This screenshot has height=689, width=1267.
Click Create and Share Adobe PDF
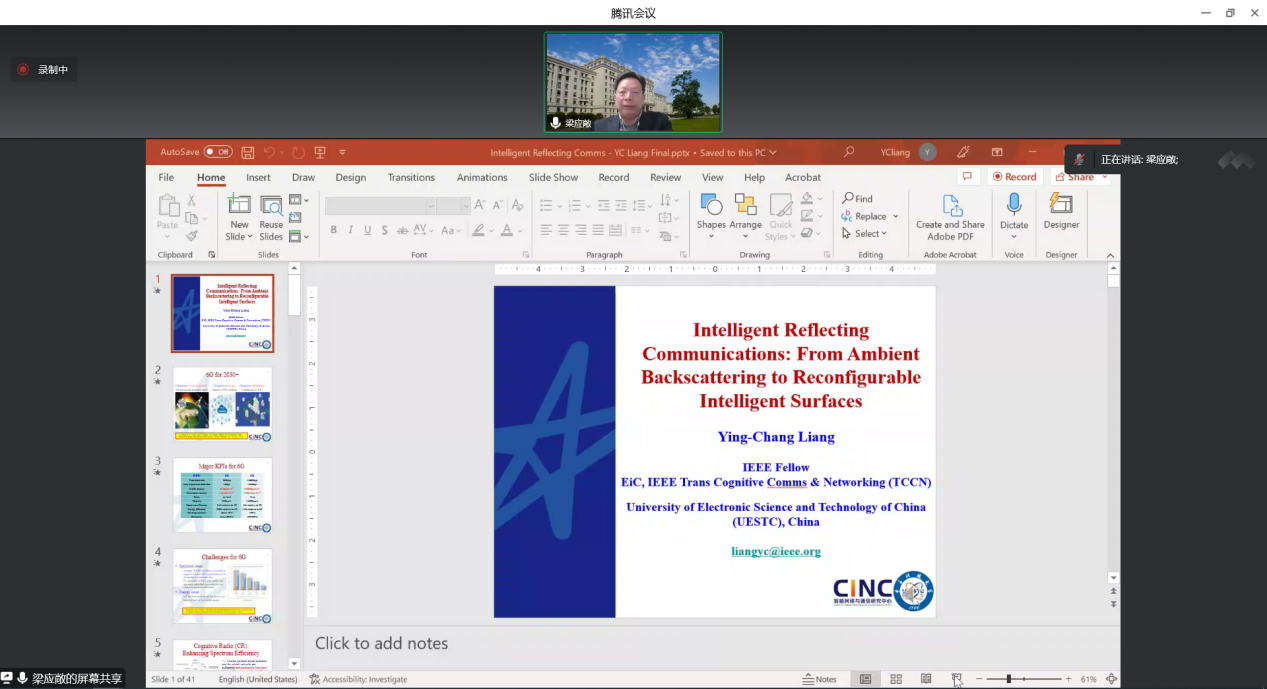pos(950,216)
